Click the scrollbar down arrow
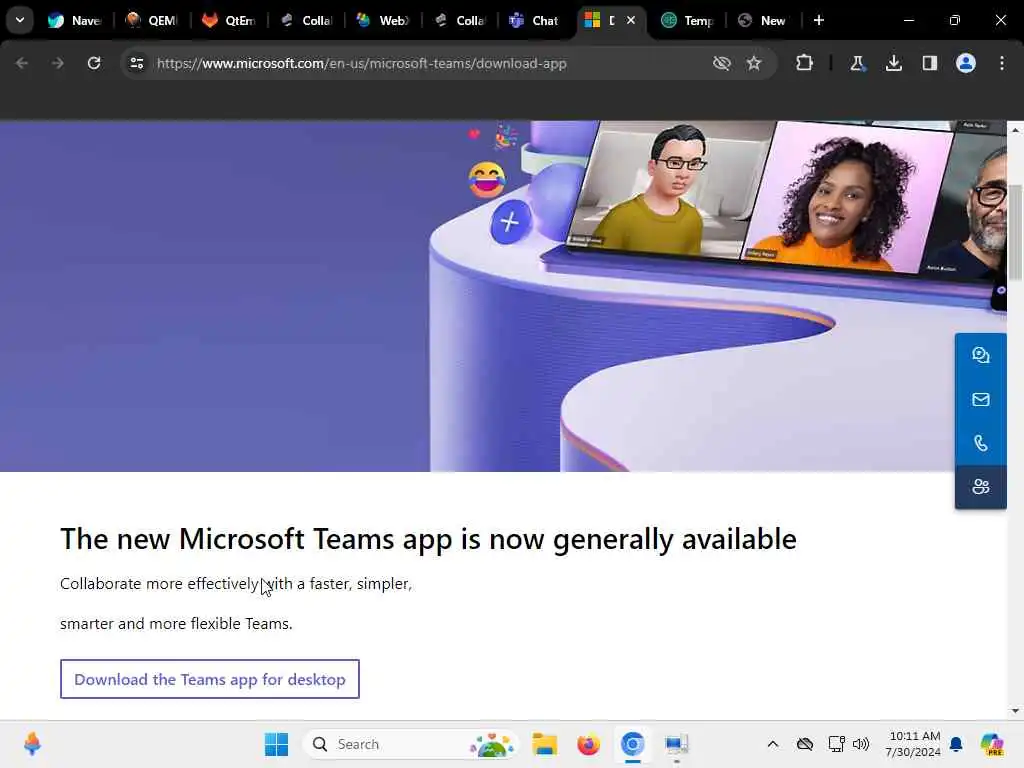The height and width of the screenshot is (768, 1024). pos(1016,711)
